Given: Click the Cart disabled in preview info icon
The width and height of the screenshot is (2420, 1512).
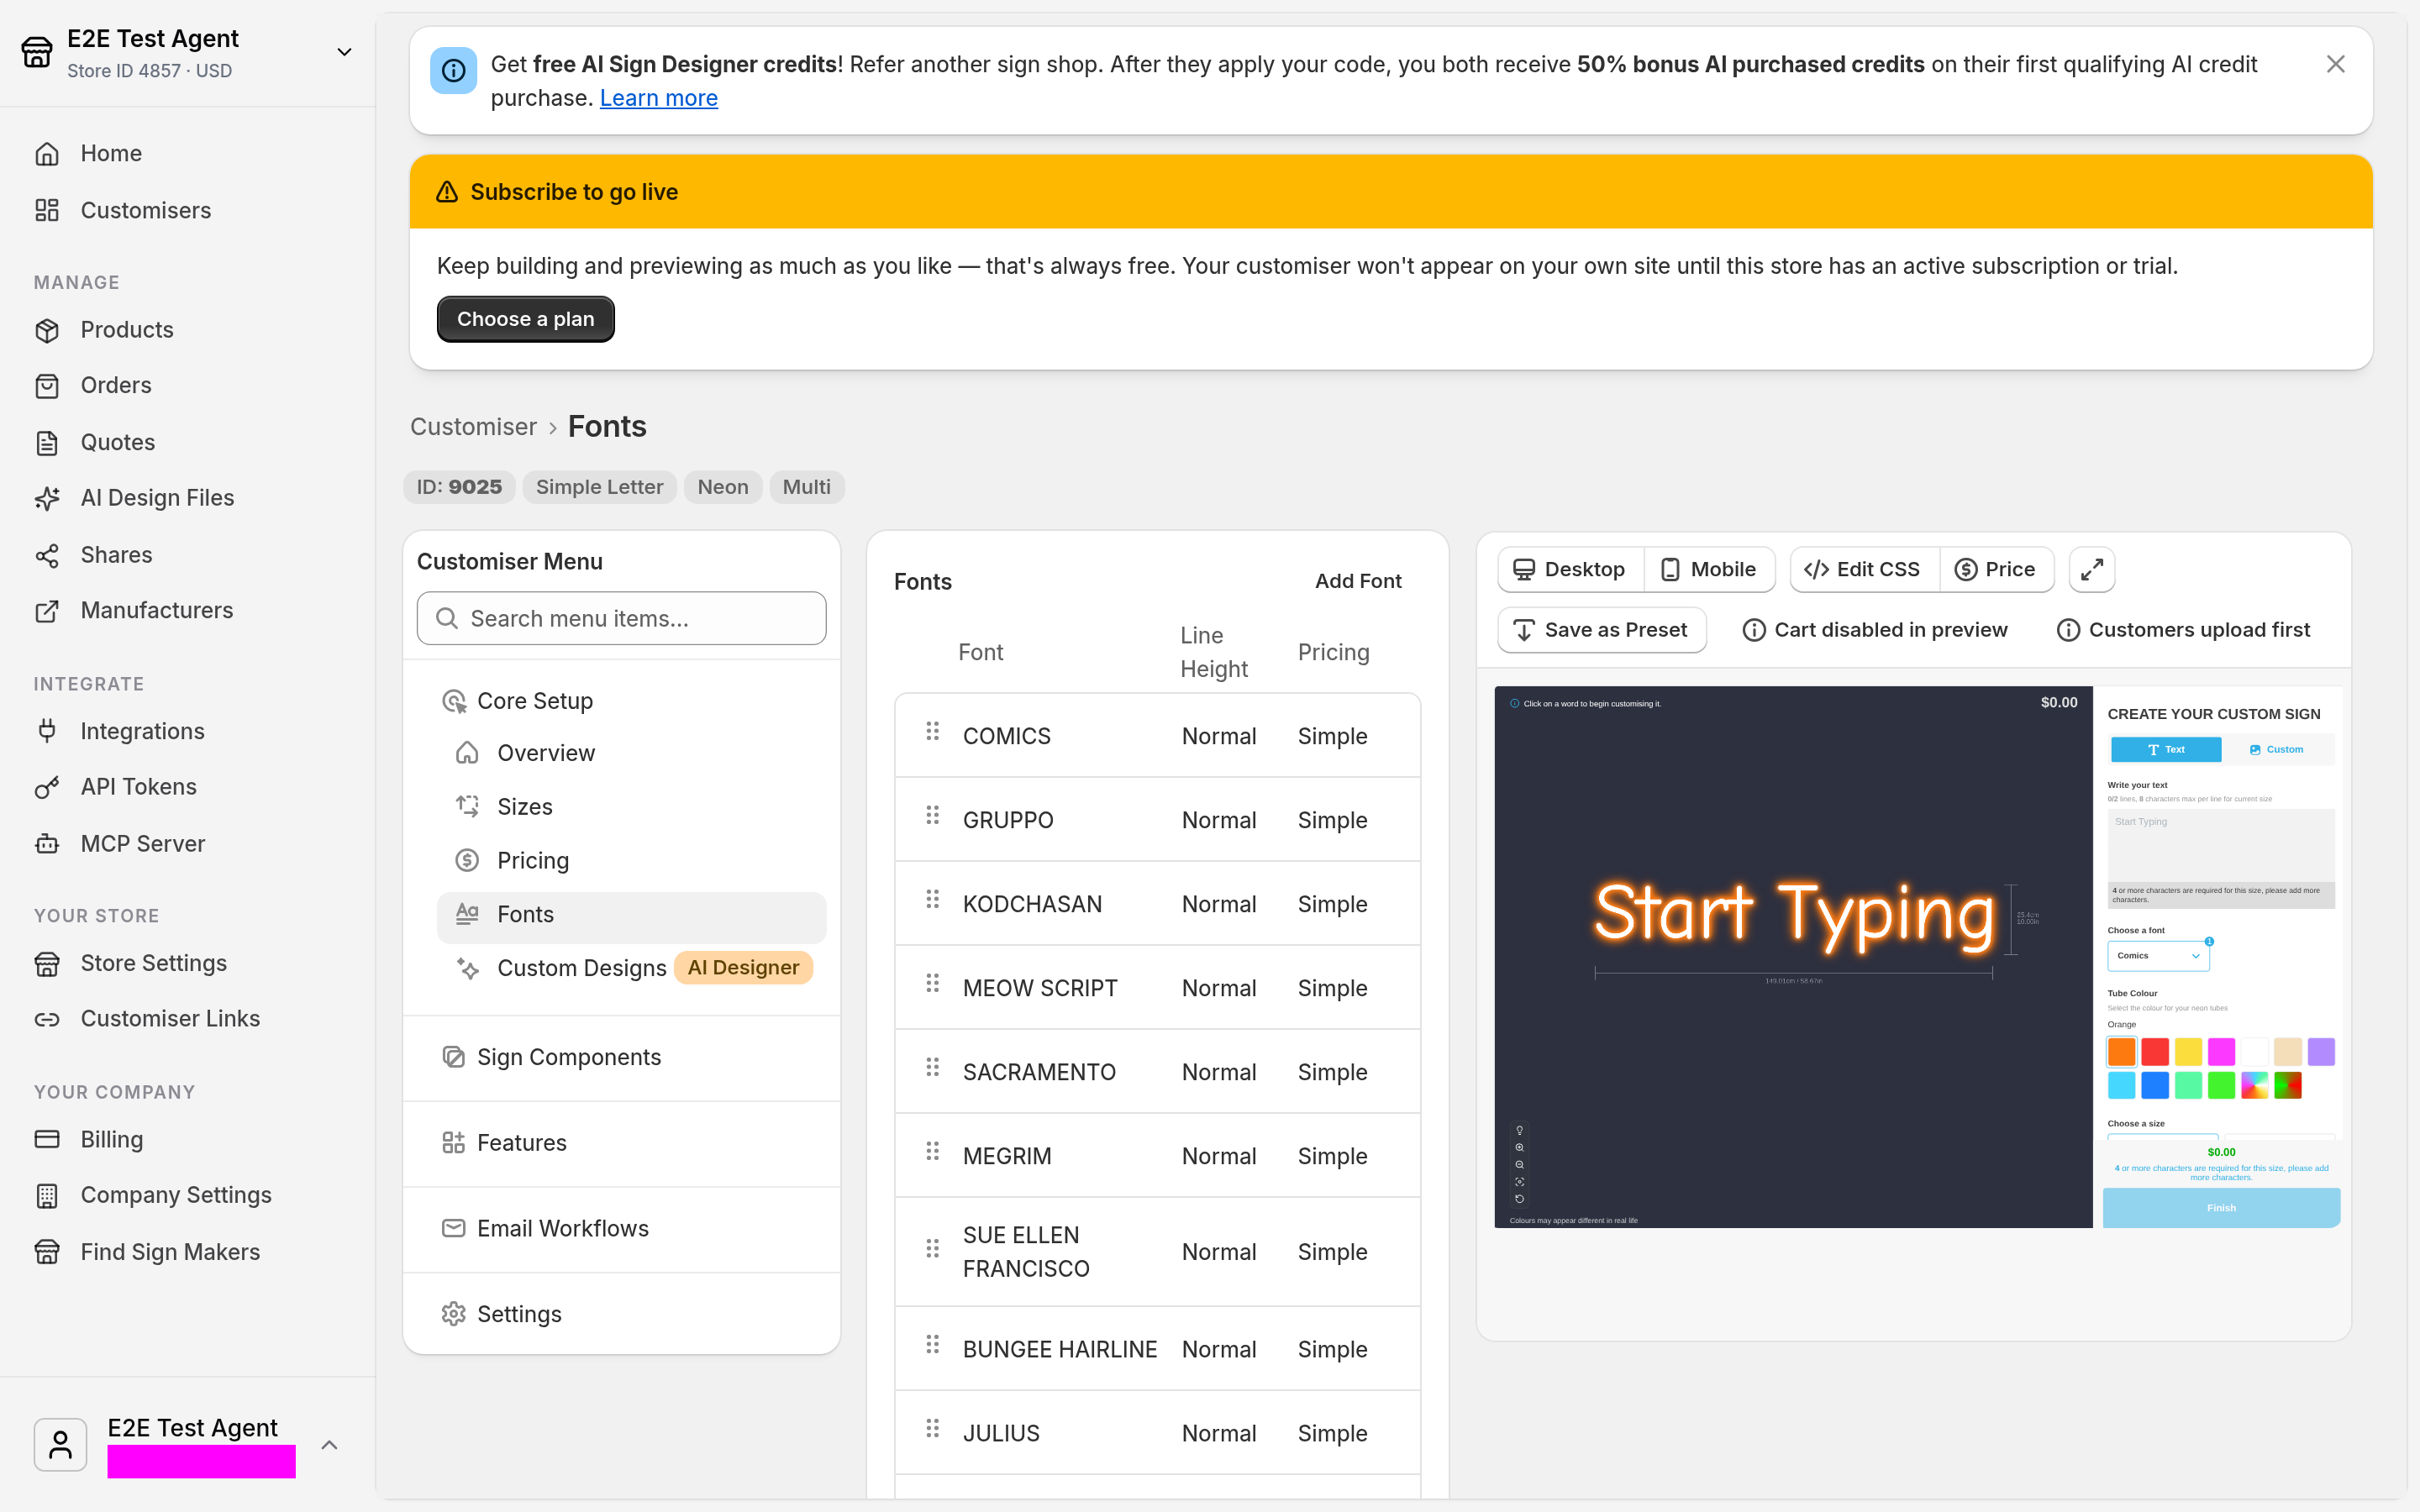Looking at the screenshot, I should tap(1754, 630).
